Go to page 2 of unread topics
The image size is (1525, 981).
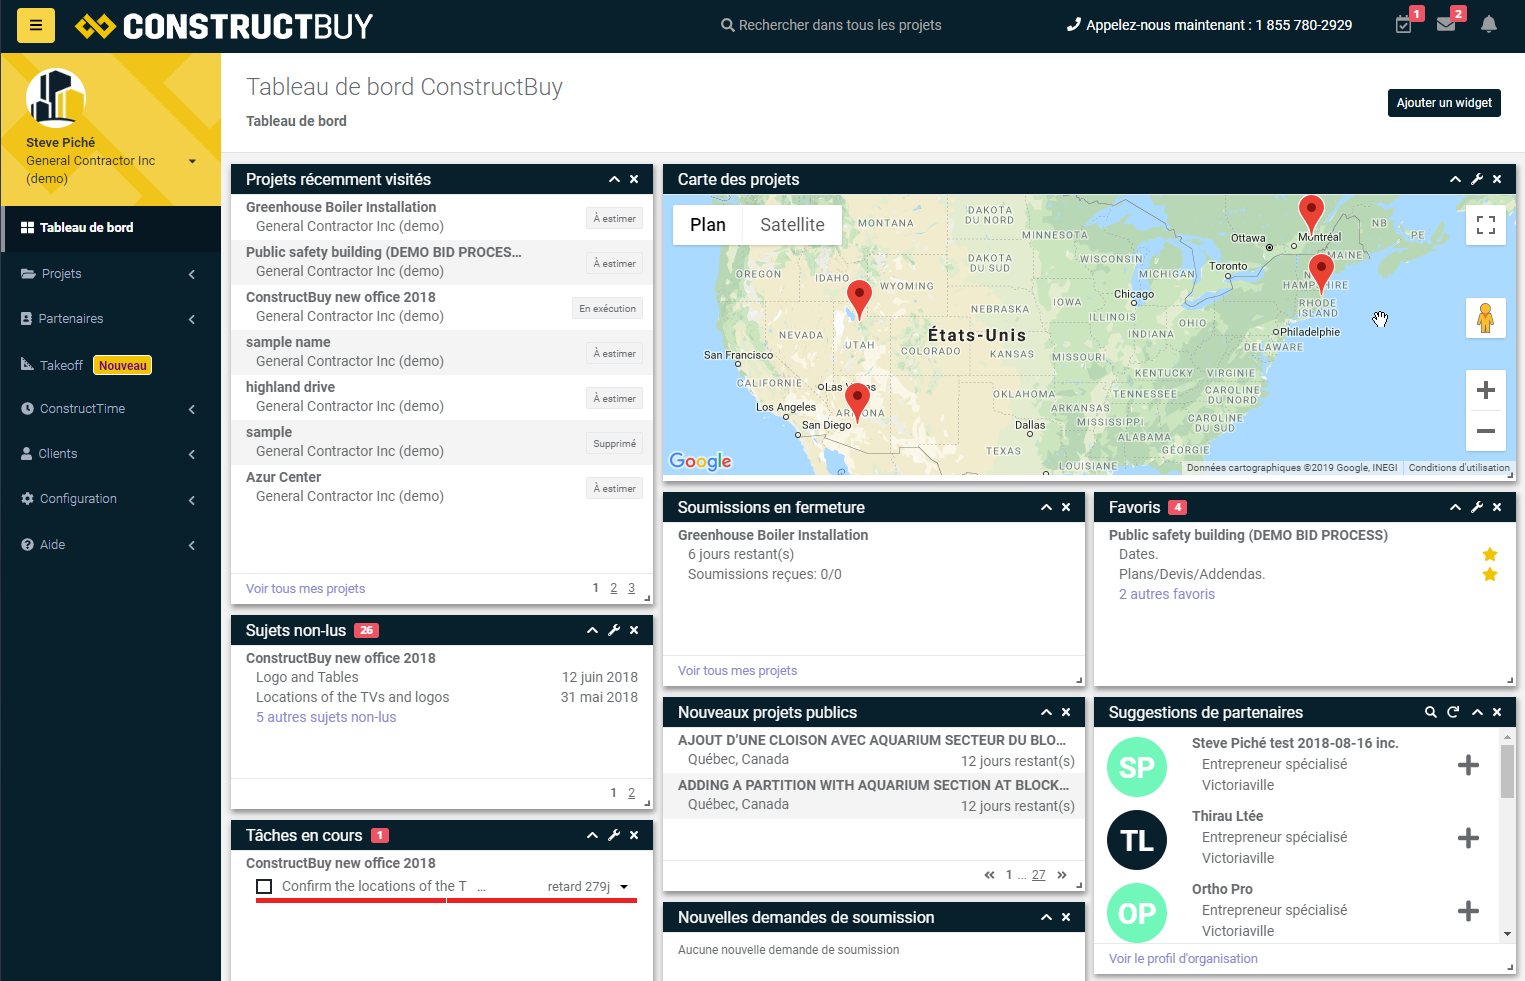tap(631, 793)
